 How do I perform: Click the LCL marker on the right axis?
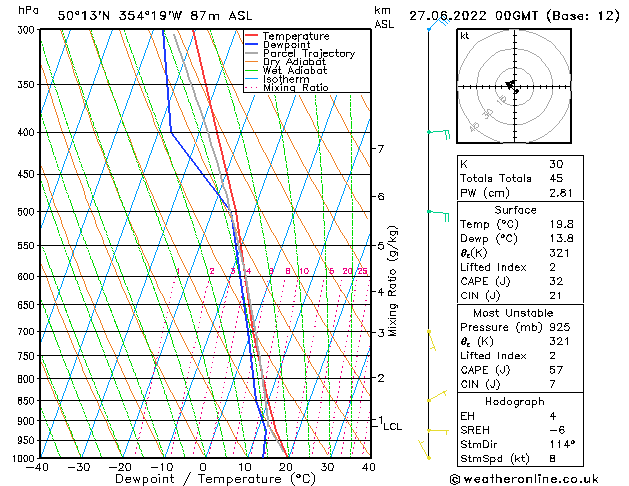(393, 426)
